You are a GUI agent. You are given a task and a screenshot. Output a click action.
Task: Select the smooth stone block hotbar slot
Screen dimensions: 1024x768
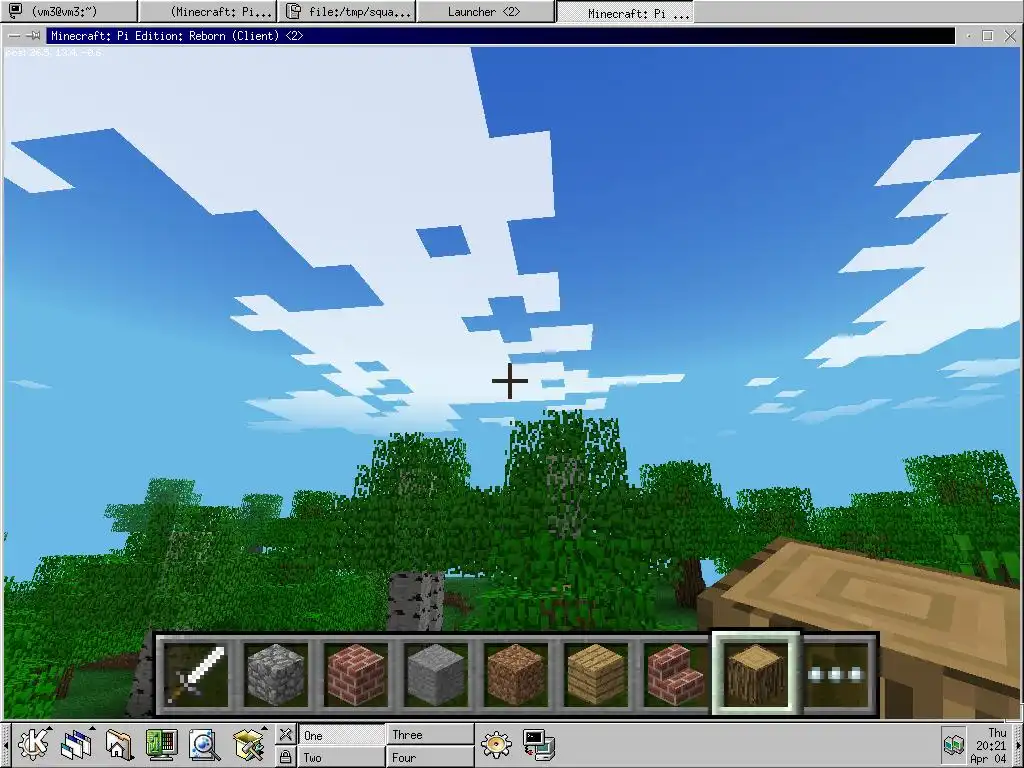(436, 675)
